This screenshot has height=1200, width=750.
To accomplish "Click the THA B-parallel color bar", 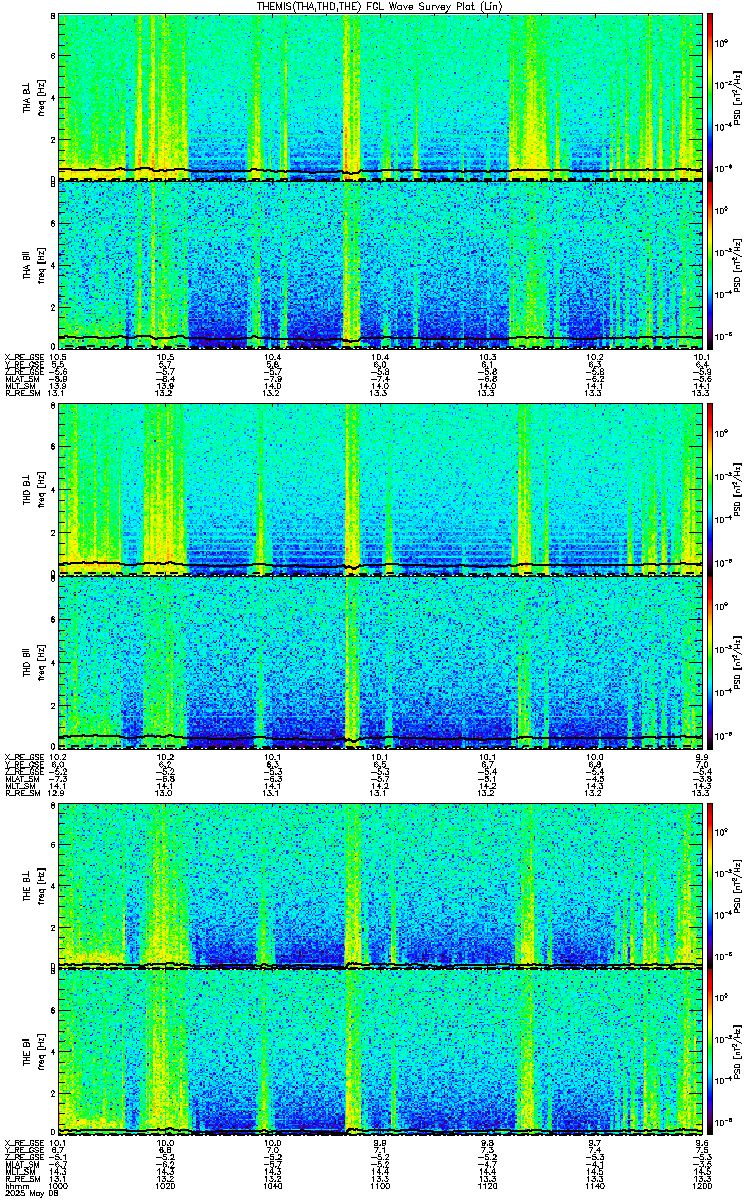I will point(709,267).
